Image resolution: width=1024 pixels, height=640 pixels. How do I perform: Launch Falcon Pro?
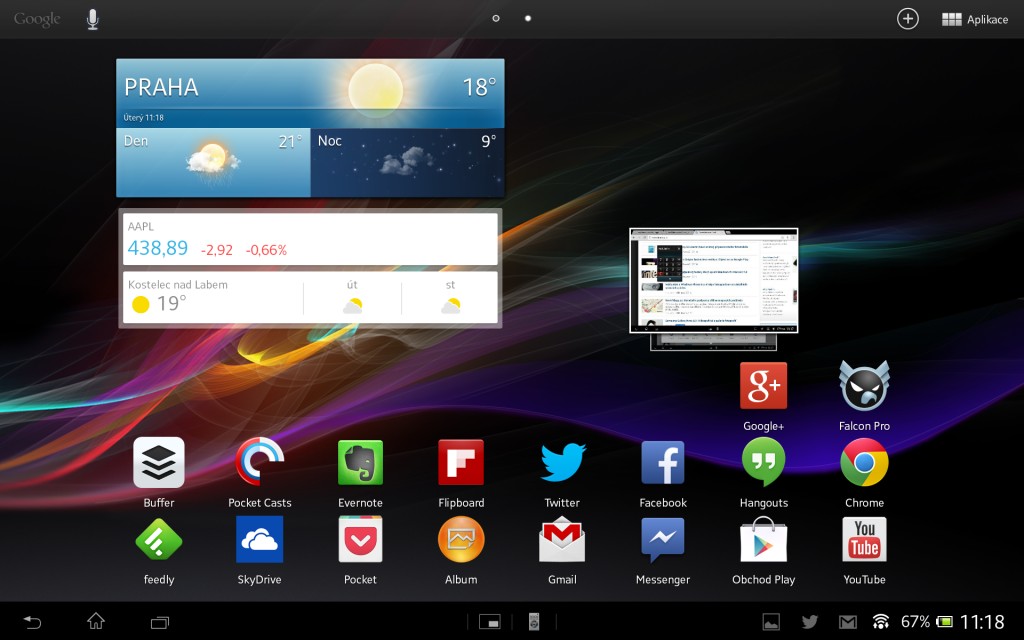tap(864, 386)
